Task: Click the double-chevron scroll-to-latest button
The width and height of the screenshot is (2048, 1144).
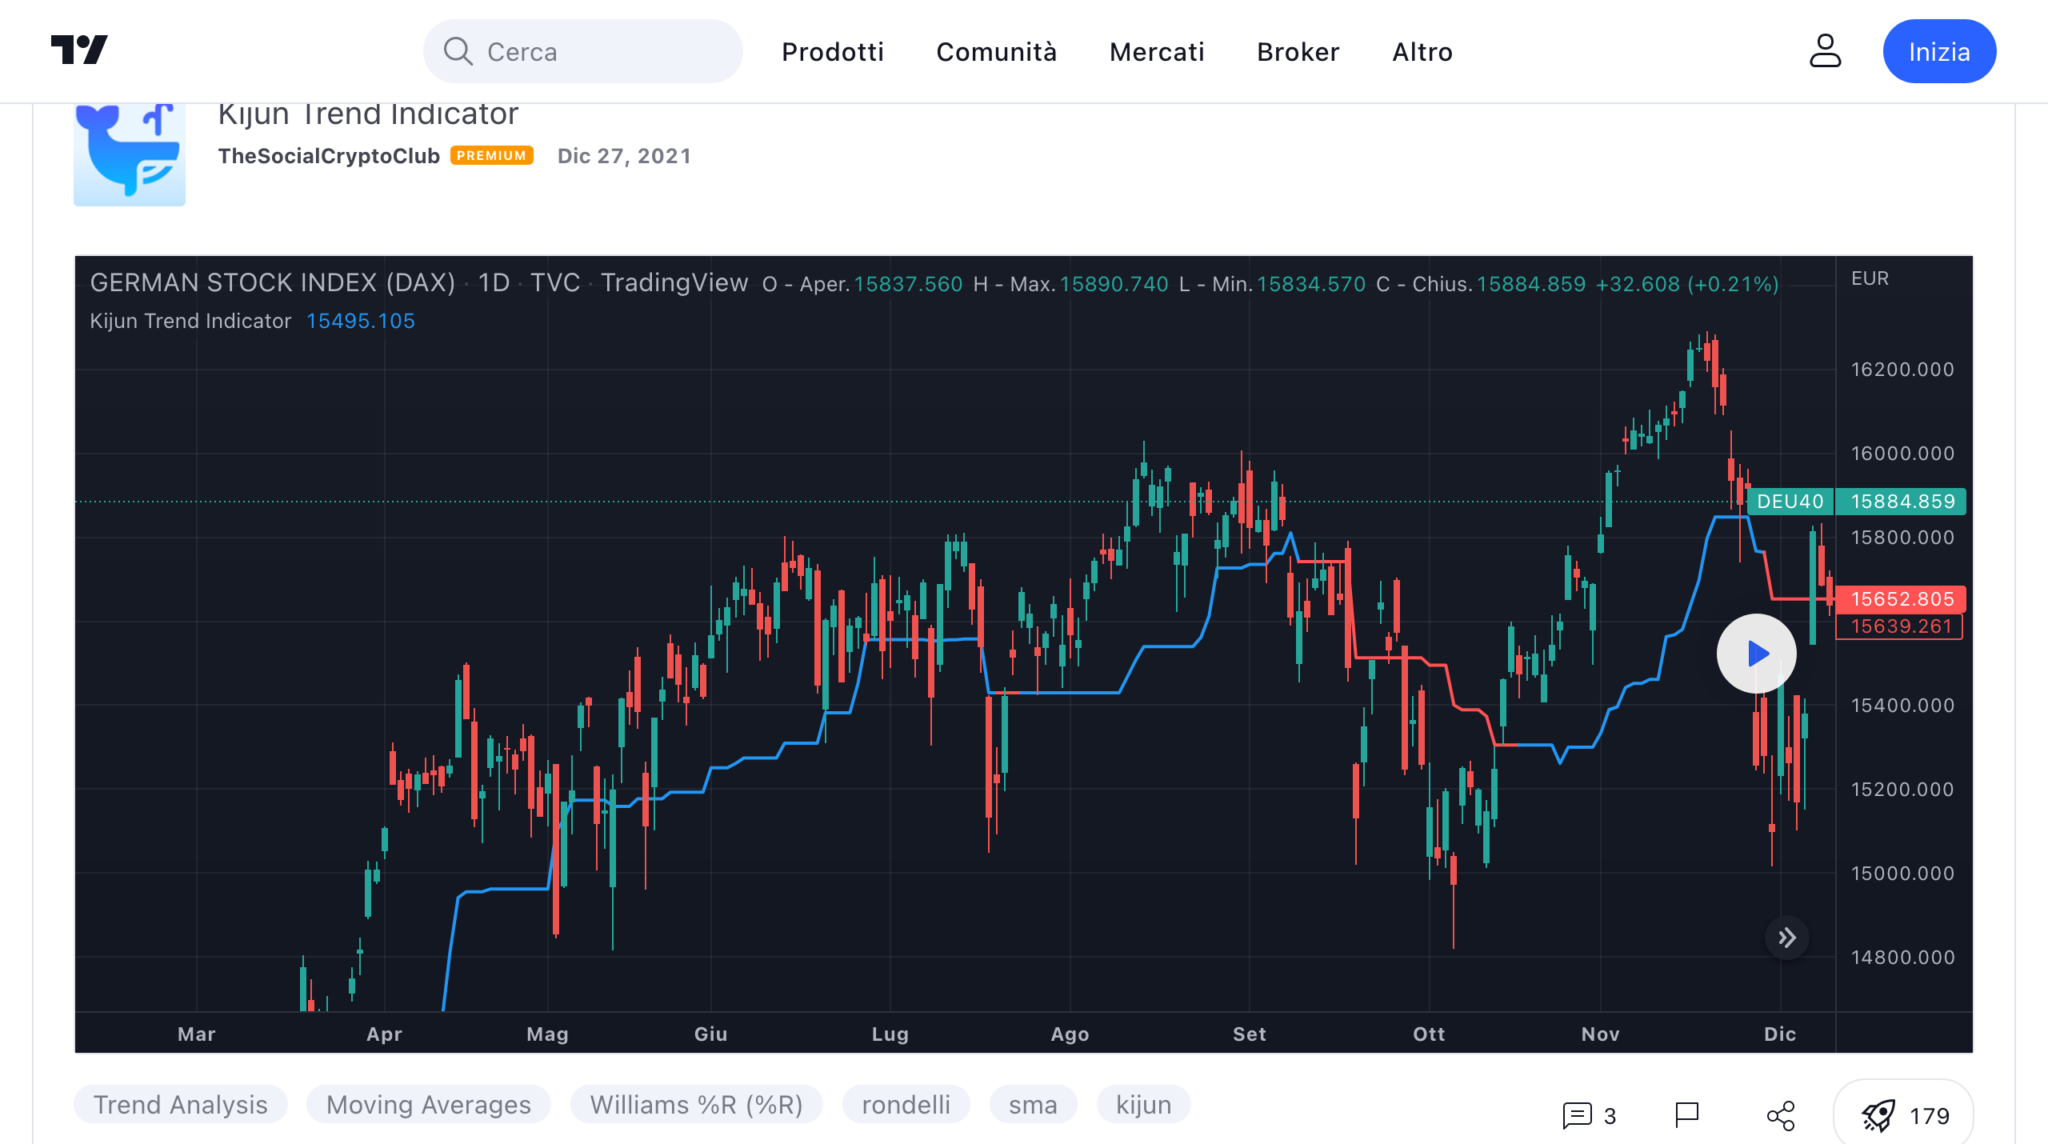Action: 1787,938
